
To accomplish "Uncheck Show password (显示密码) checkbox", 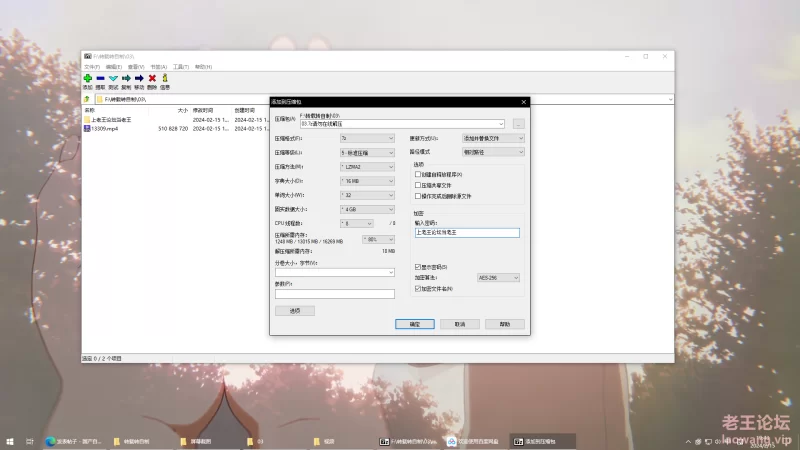I will tap(418, 267).
